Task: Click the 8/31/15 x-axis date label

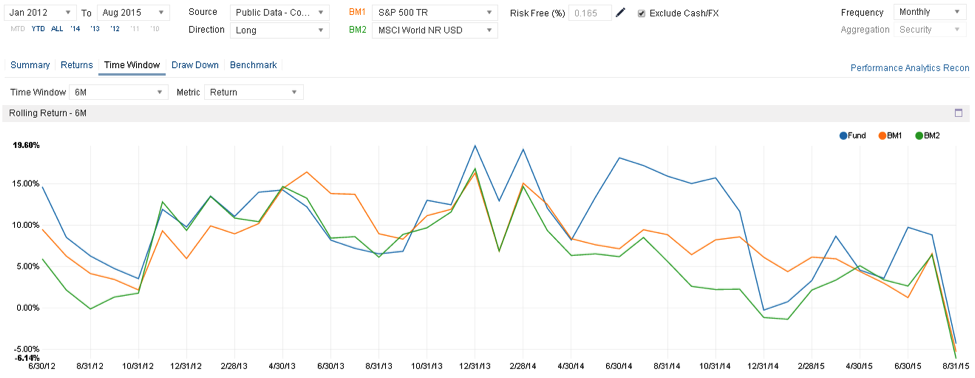Action: [956, 365]
